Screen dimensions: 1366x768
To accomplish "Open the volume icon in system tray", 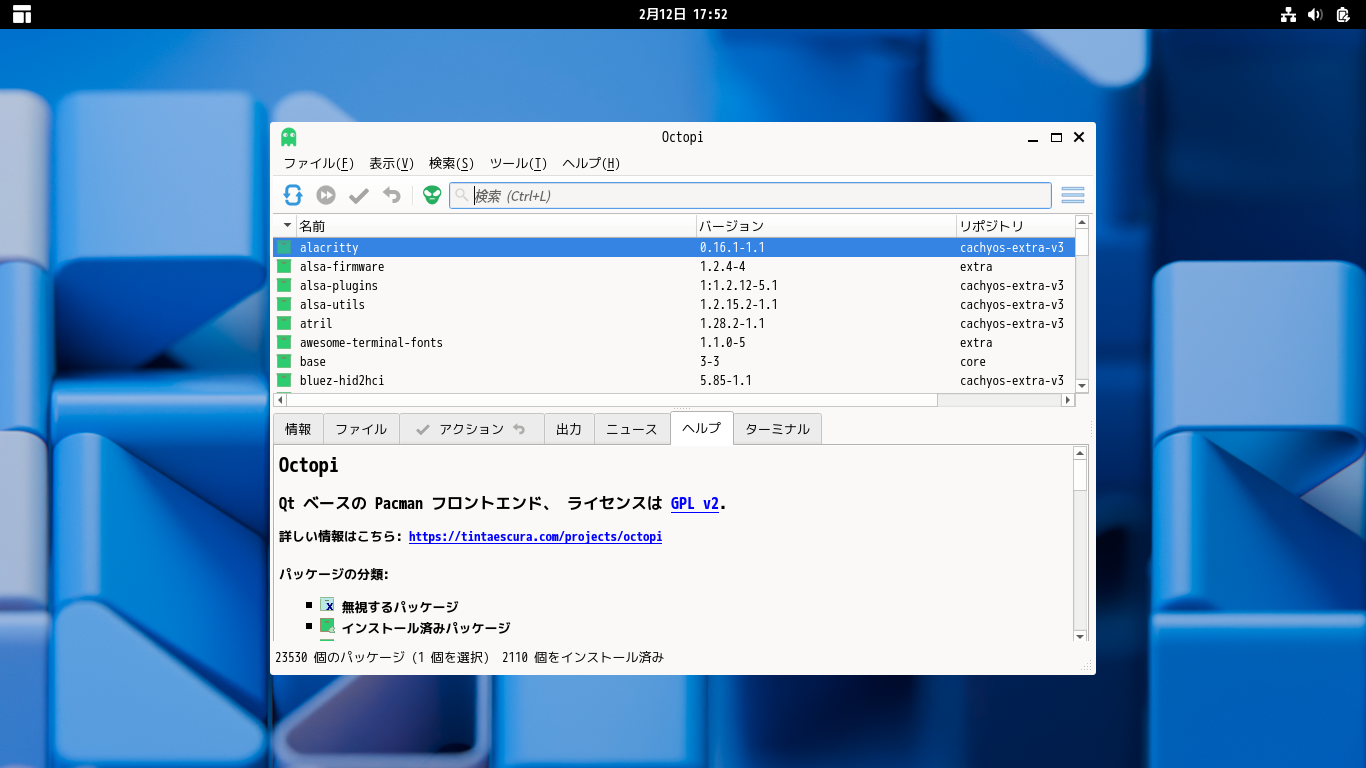I will tap(1314, 14).
